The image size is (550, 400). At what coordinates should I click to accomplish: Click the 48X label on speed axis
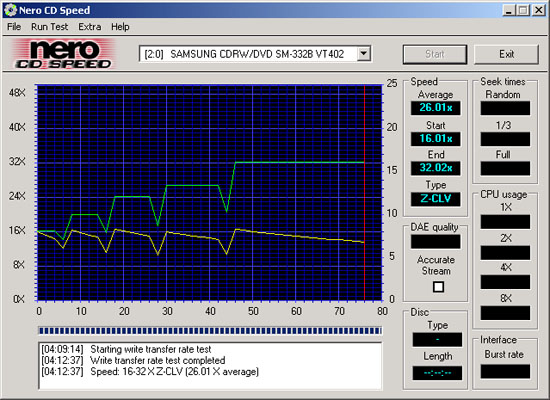click(x=18, y=93)
